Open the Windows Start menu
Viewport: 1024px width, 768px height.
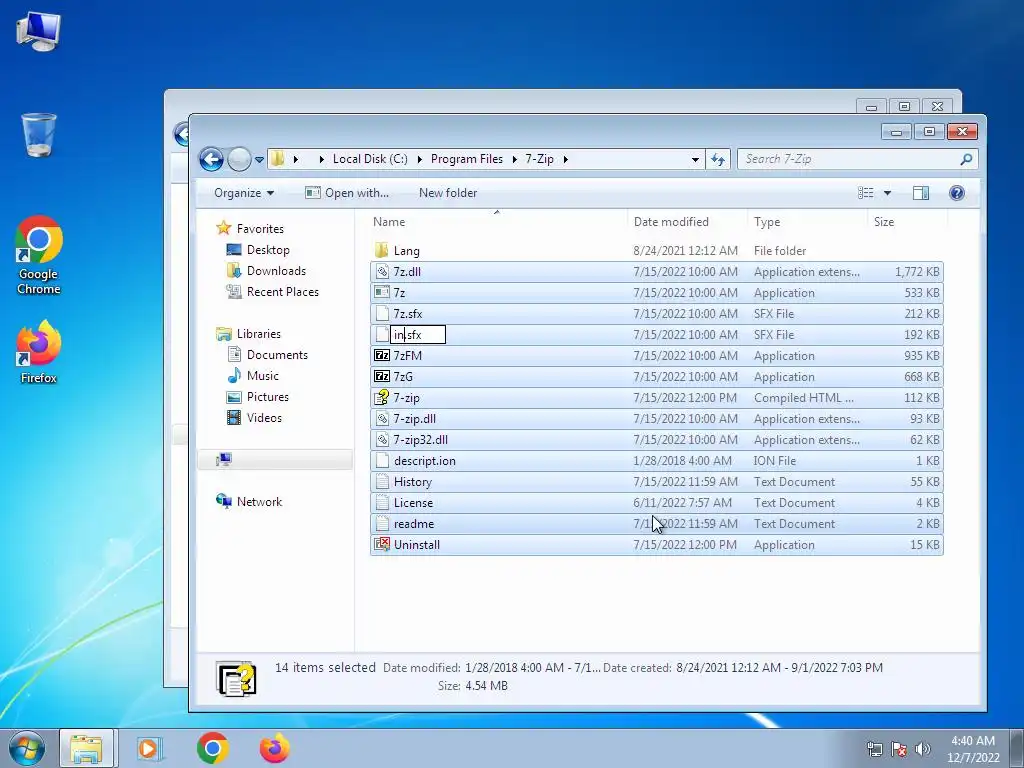click(27, 748)
